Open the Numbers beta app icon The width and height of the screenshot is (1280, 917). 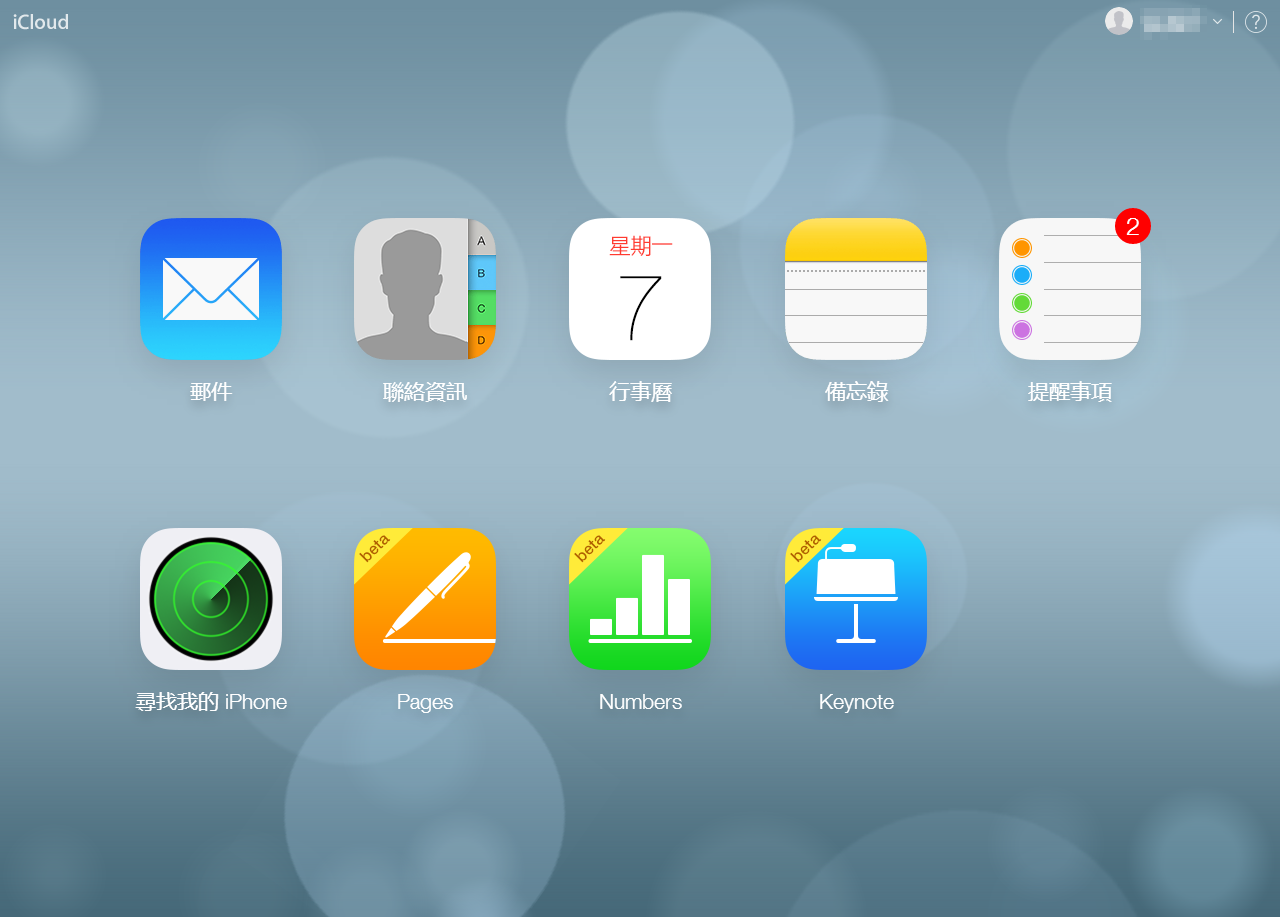coord(640,599)
